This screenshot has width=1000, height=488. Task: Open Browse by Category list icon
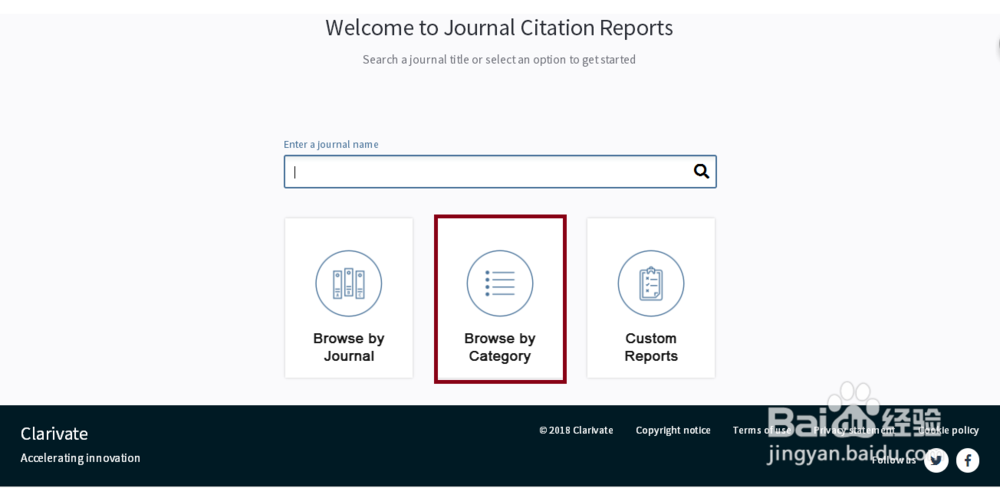tap(500, 283)
